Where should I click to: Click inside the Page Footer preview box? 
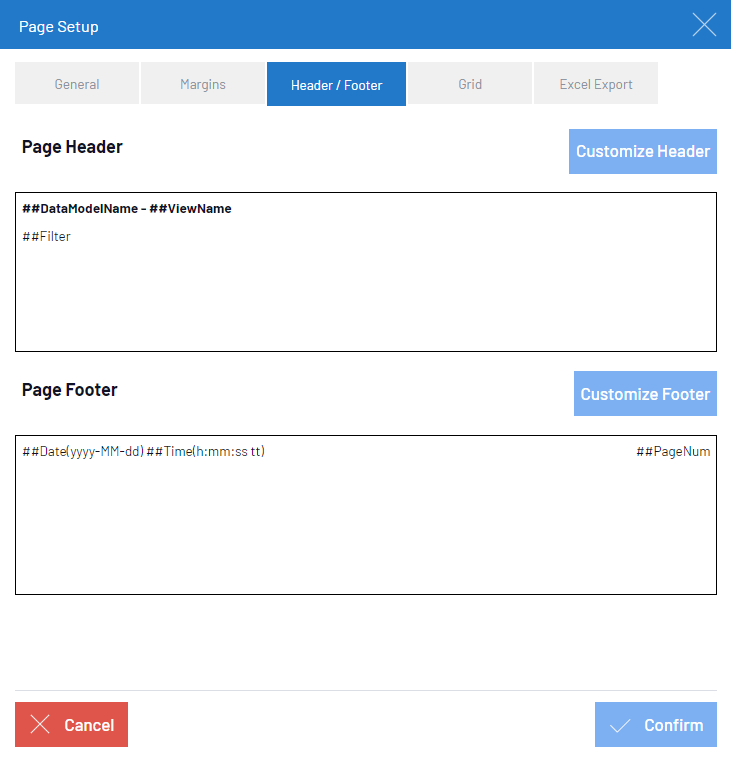(x=366, y=515)
